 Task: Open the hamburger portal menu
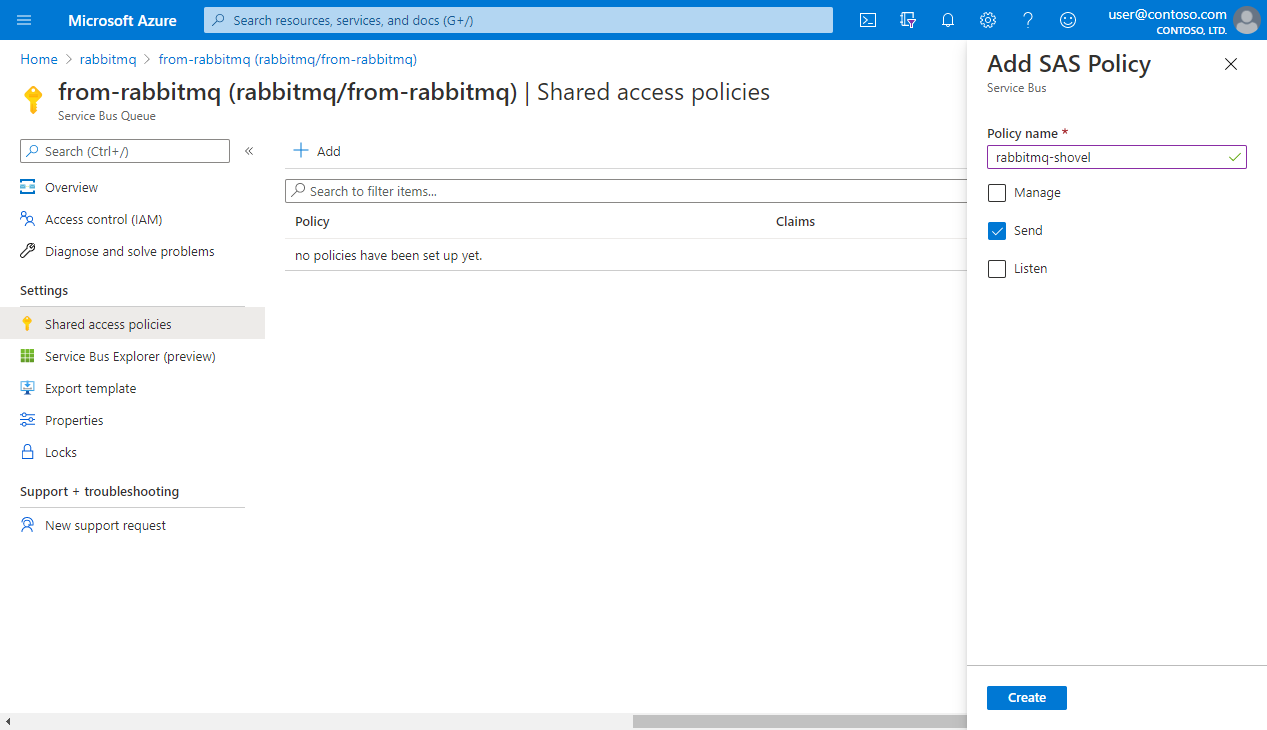25,20
